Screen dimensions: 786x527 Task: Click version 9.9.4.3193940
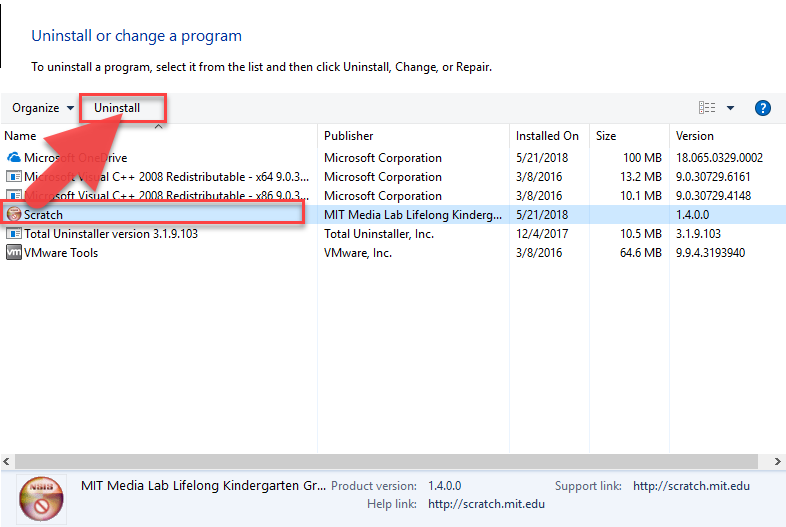pyautogui.click(x=710, y=252)
